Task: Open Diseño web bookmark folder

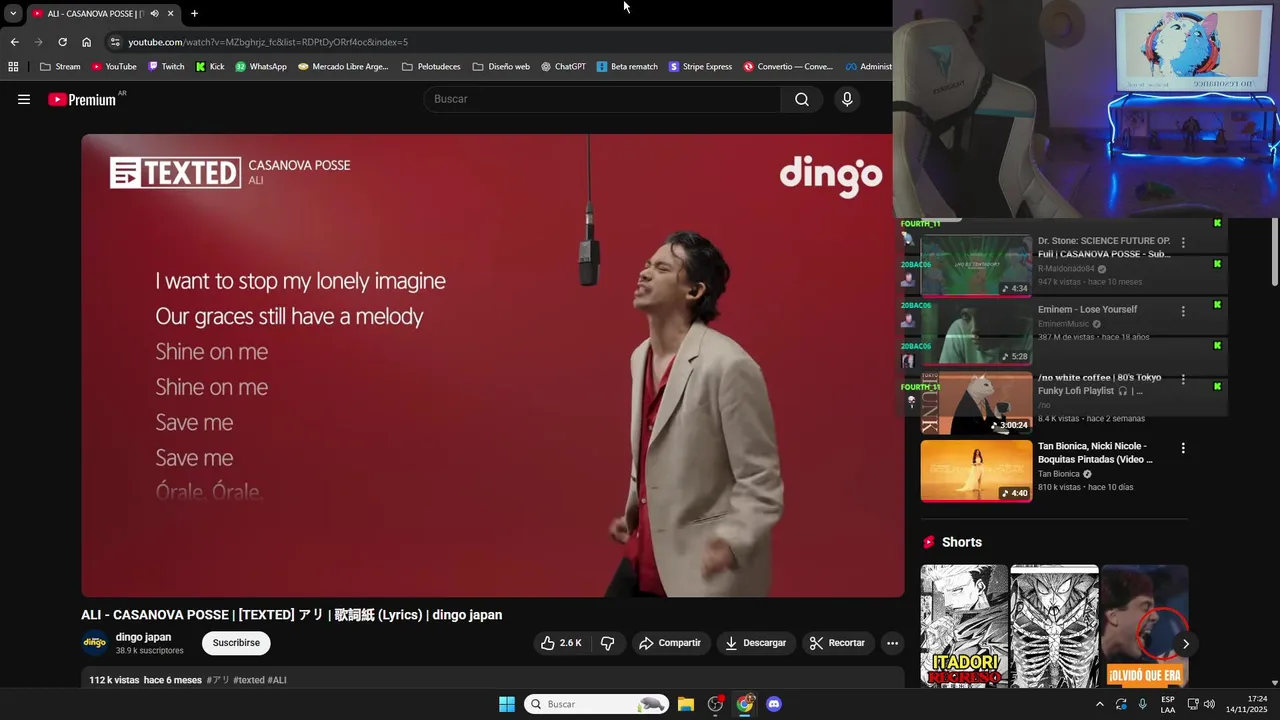Action: (x=501, y=67)
